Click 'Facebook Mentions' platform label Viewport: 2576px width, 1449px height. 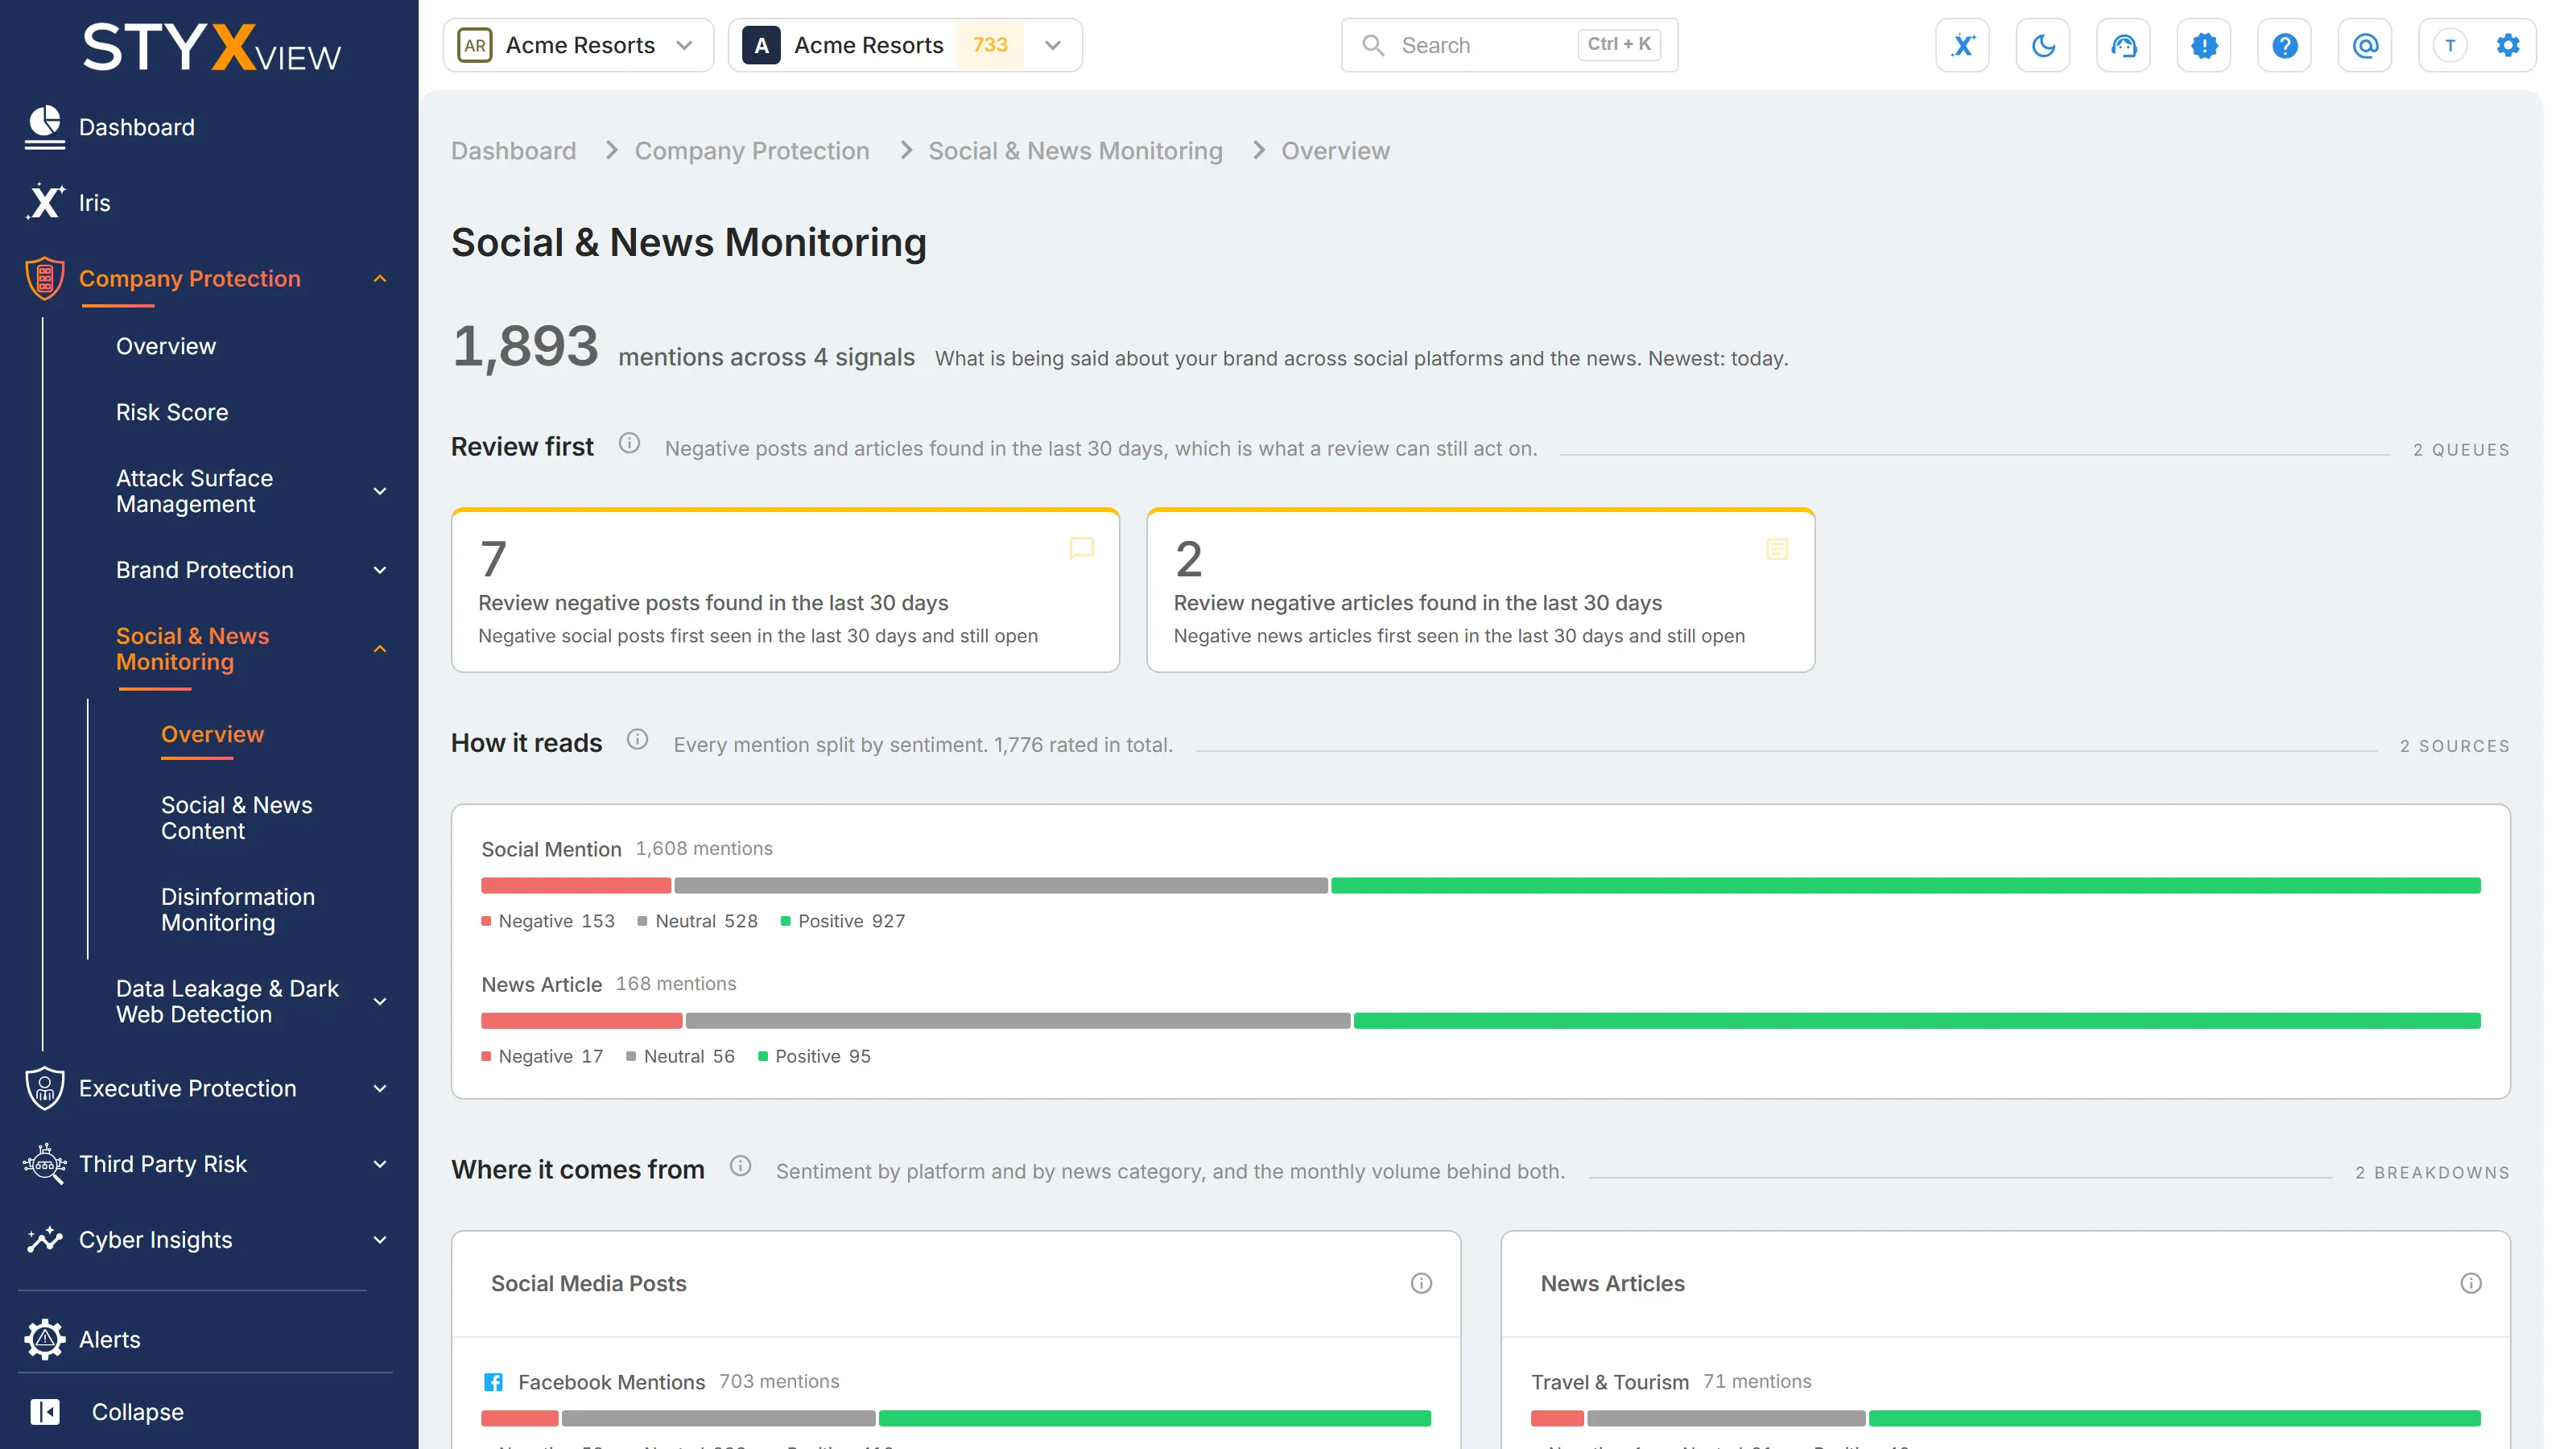pos(611,1382)
